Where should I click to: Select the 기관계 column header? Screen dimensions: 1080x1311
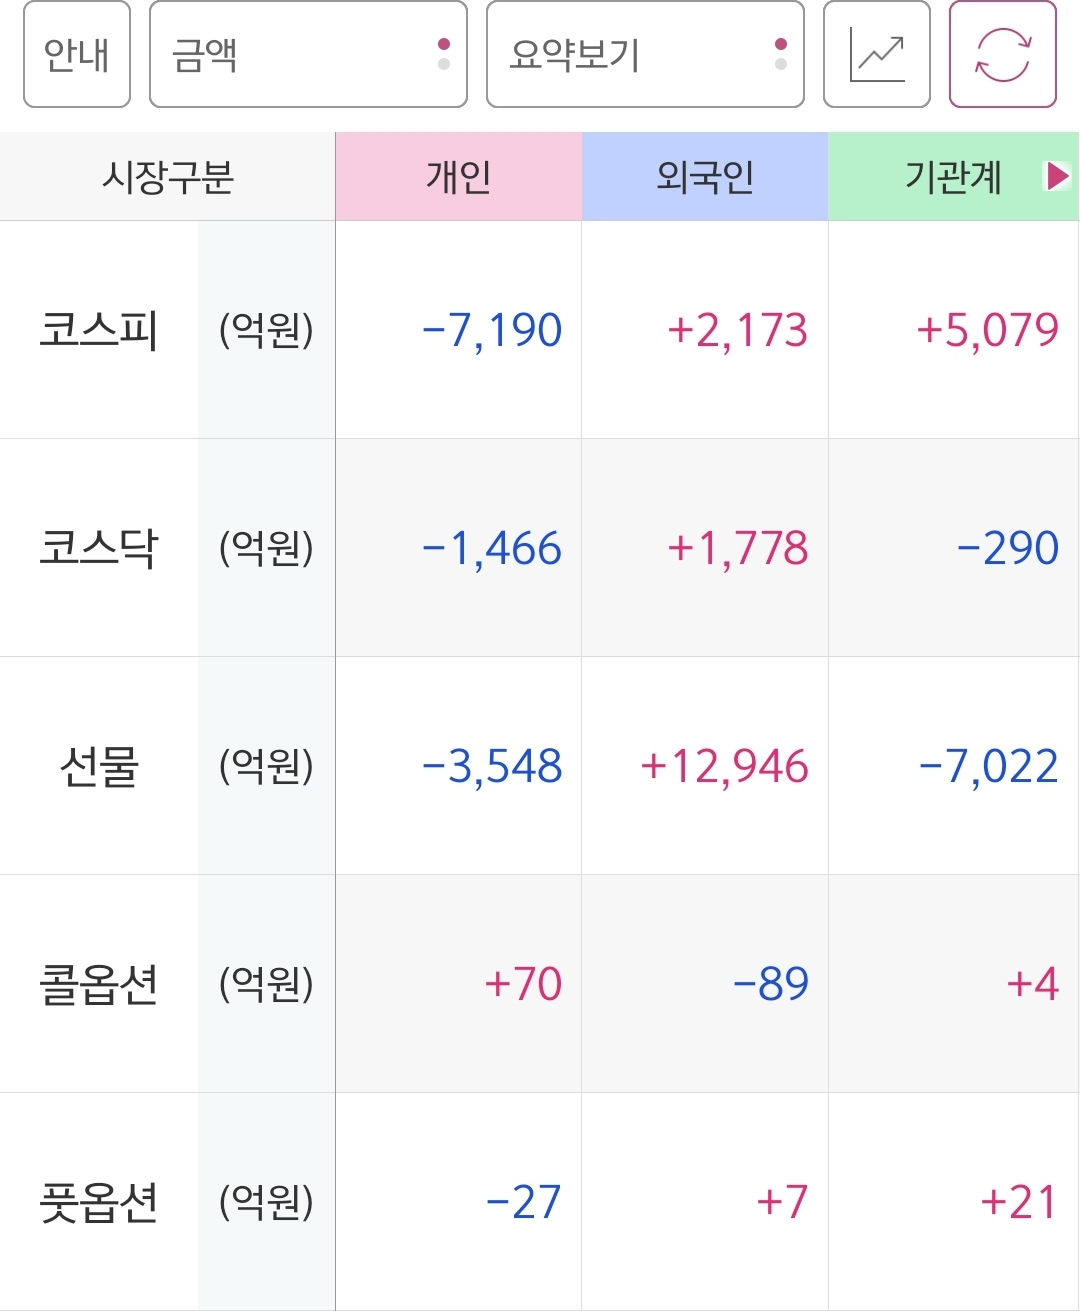coord(953,176)
